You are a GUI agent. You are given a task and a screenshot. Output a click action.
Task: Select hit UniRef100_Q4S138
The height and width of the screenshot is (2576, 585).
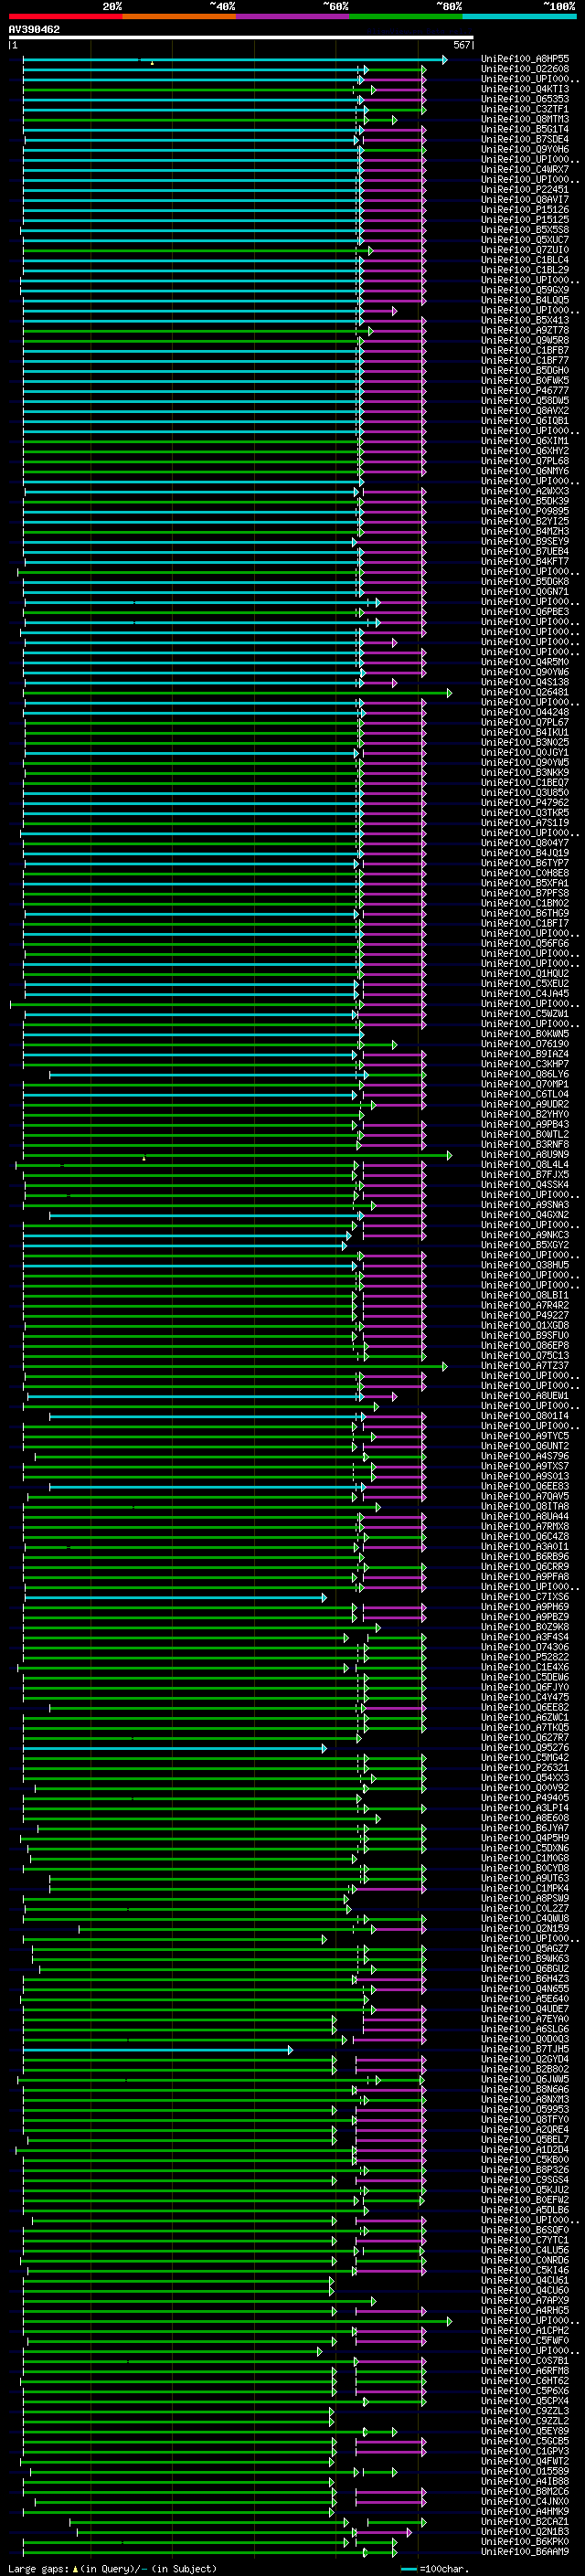pyautogui.click(x=525, y=682)
